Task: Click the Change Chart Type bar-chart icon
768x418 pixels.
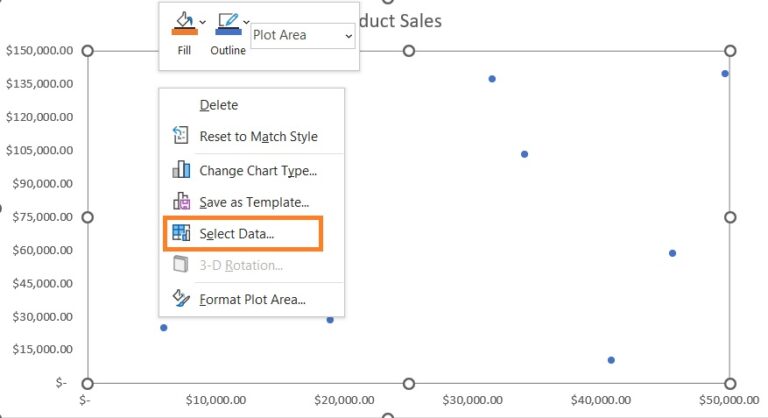Action: tap(181, 170)
